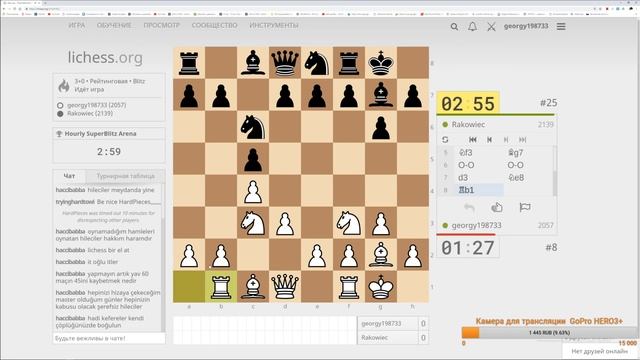Open the hamburger menu icon
The height and width of the screenshot is (360, 640).
click(561, 27)
